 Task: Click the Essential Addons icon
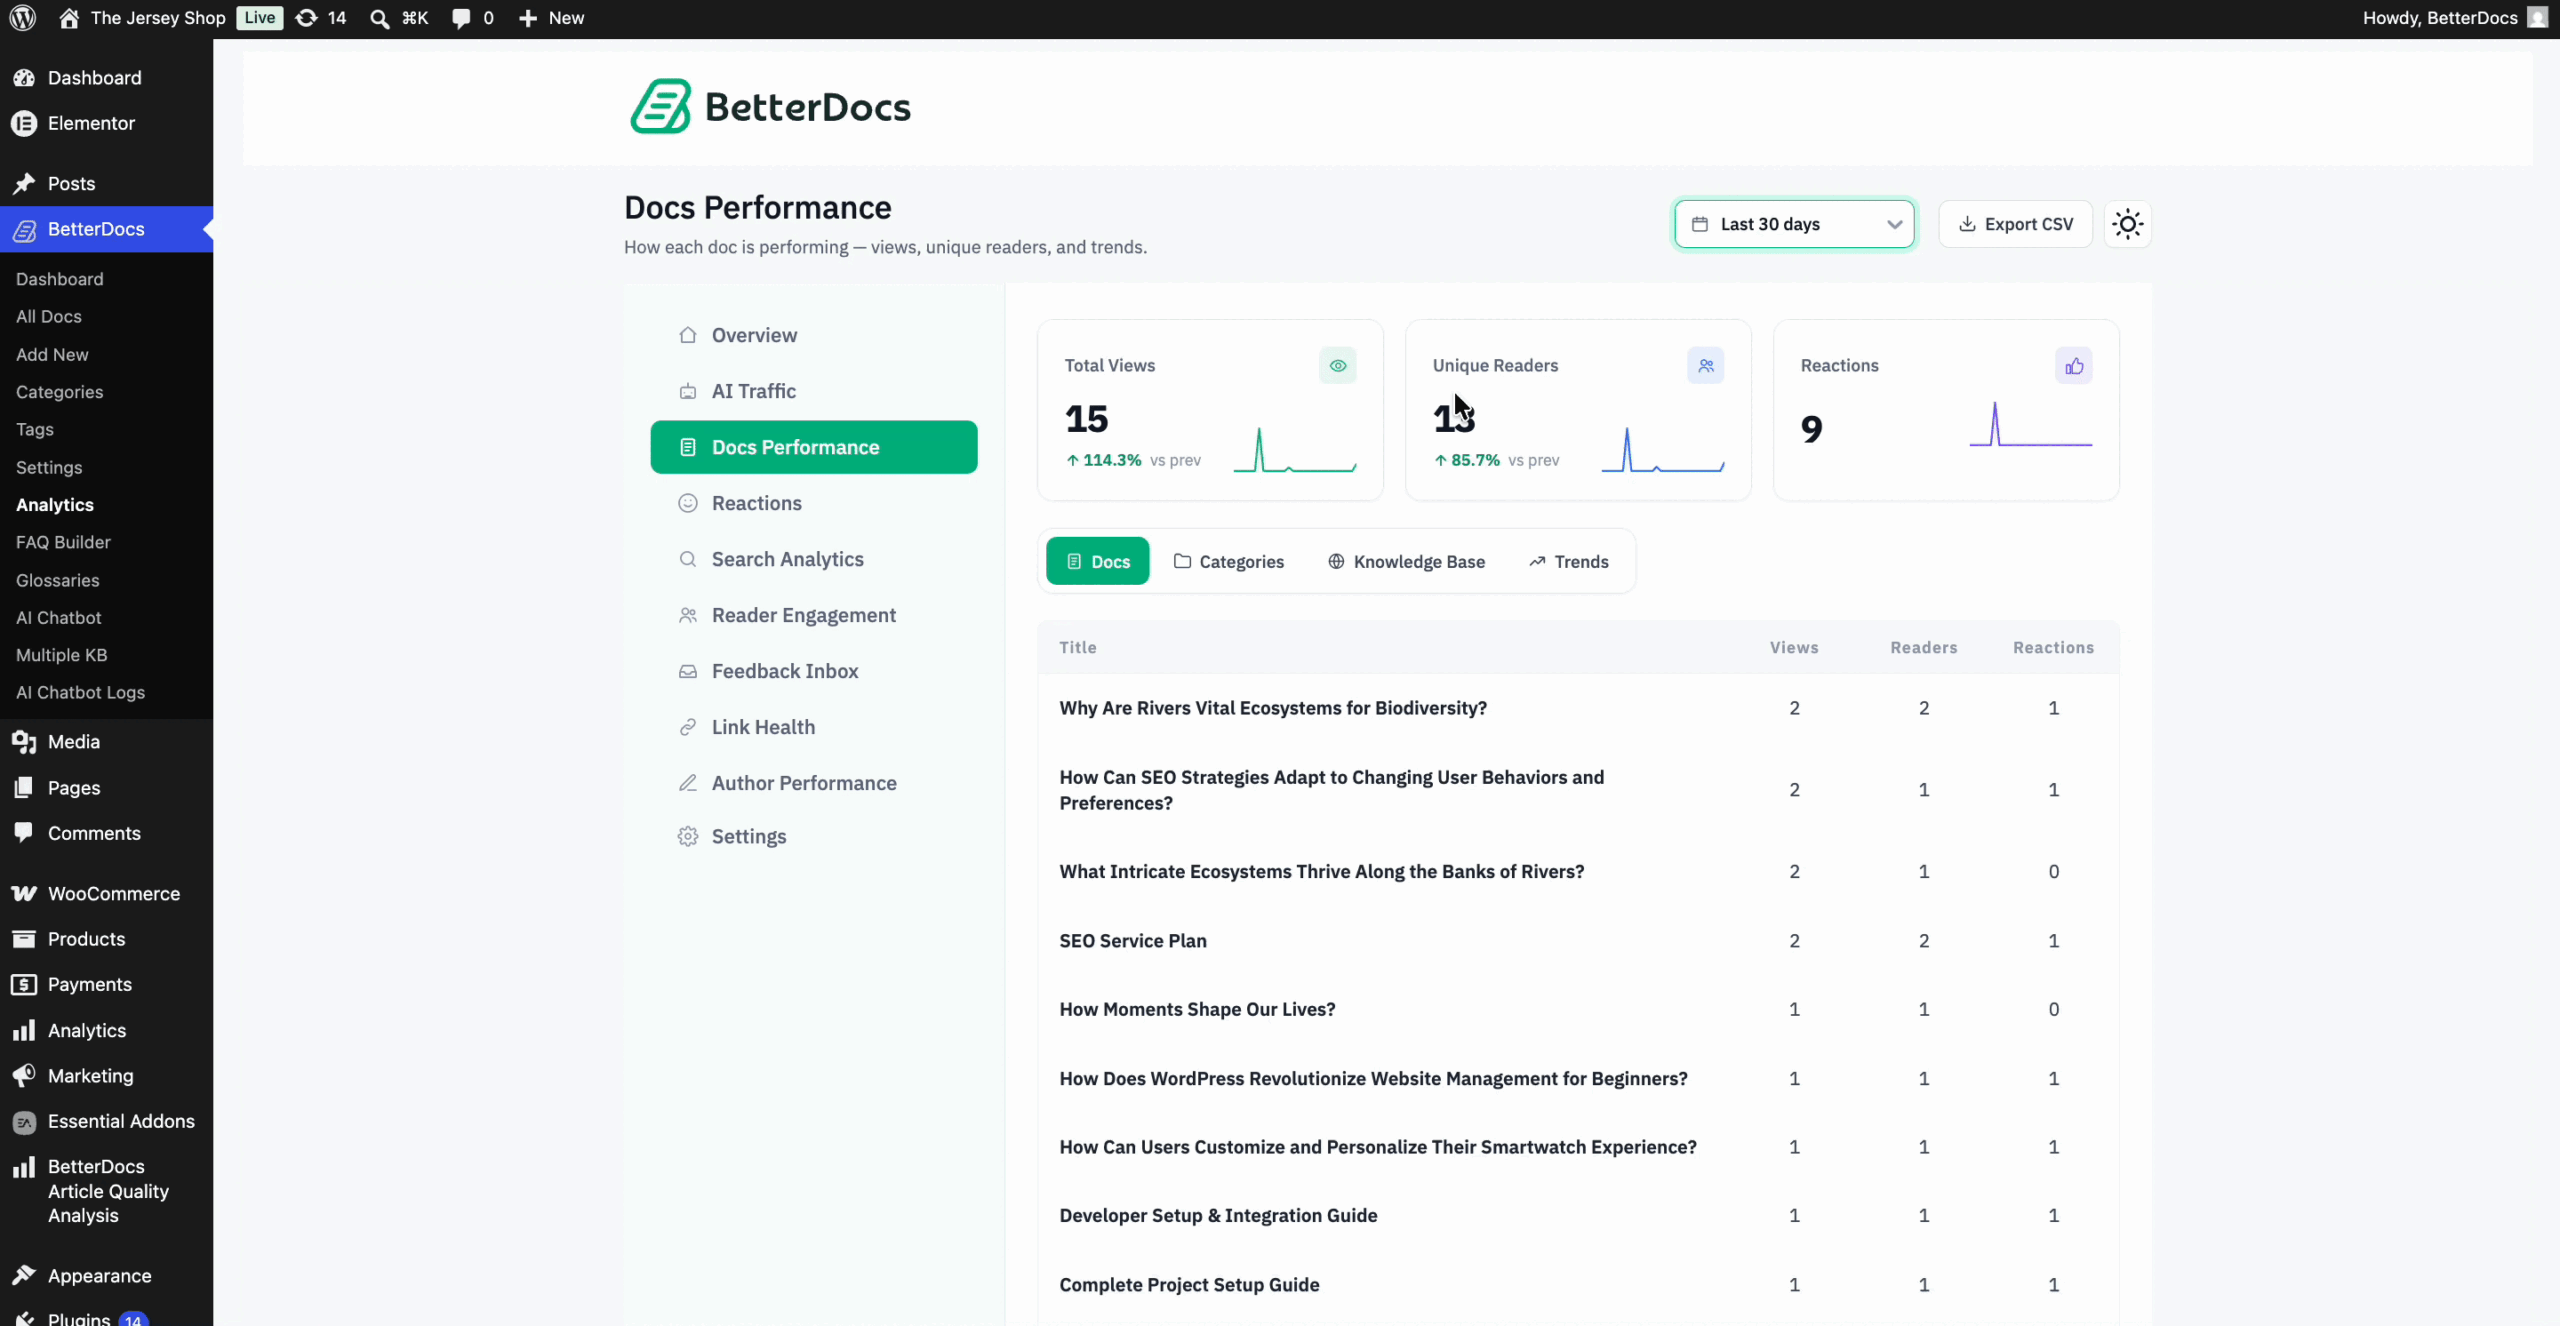coord(24,1122)
